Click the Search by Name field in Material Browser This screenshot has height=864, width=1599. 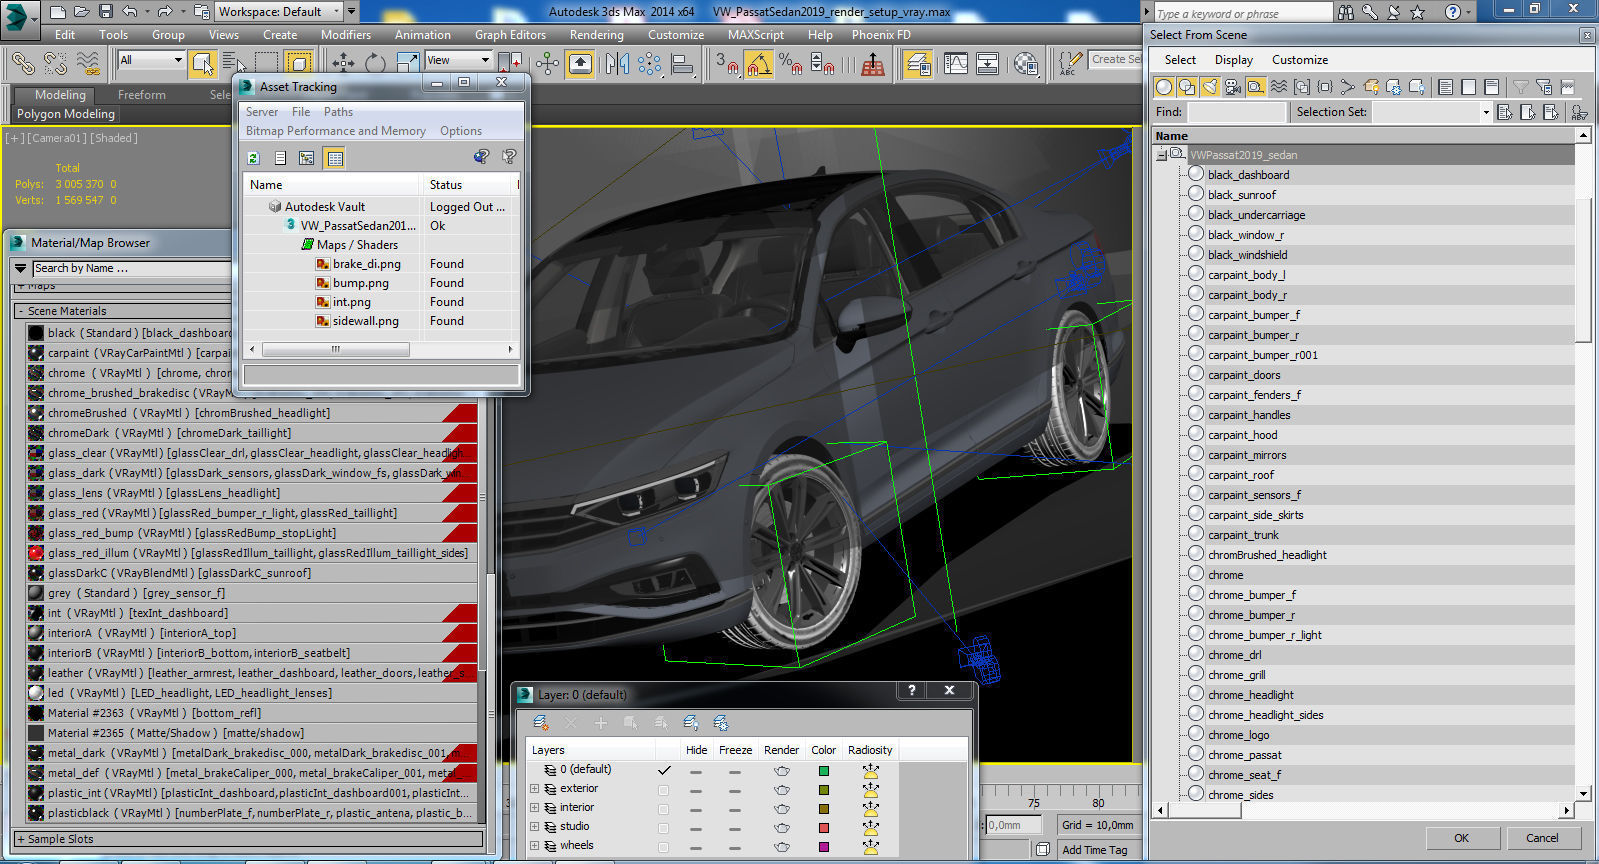click(131, 268)
